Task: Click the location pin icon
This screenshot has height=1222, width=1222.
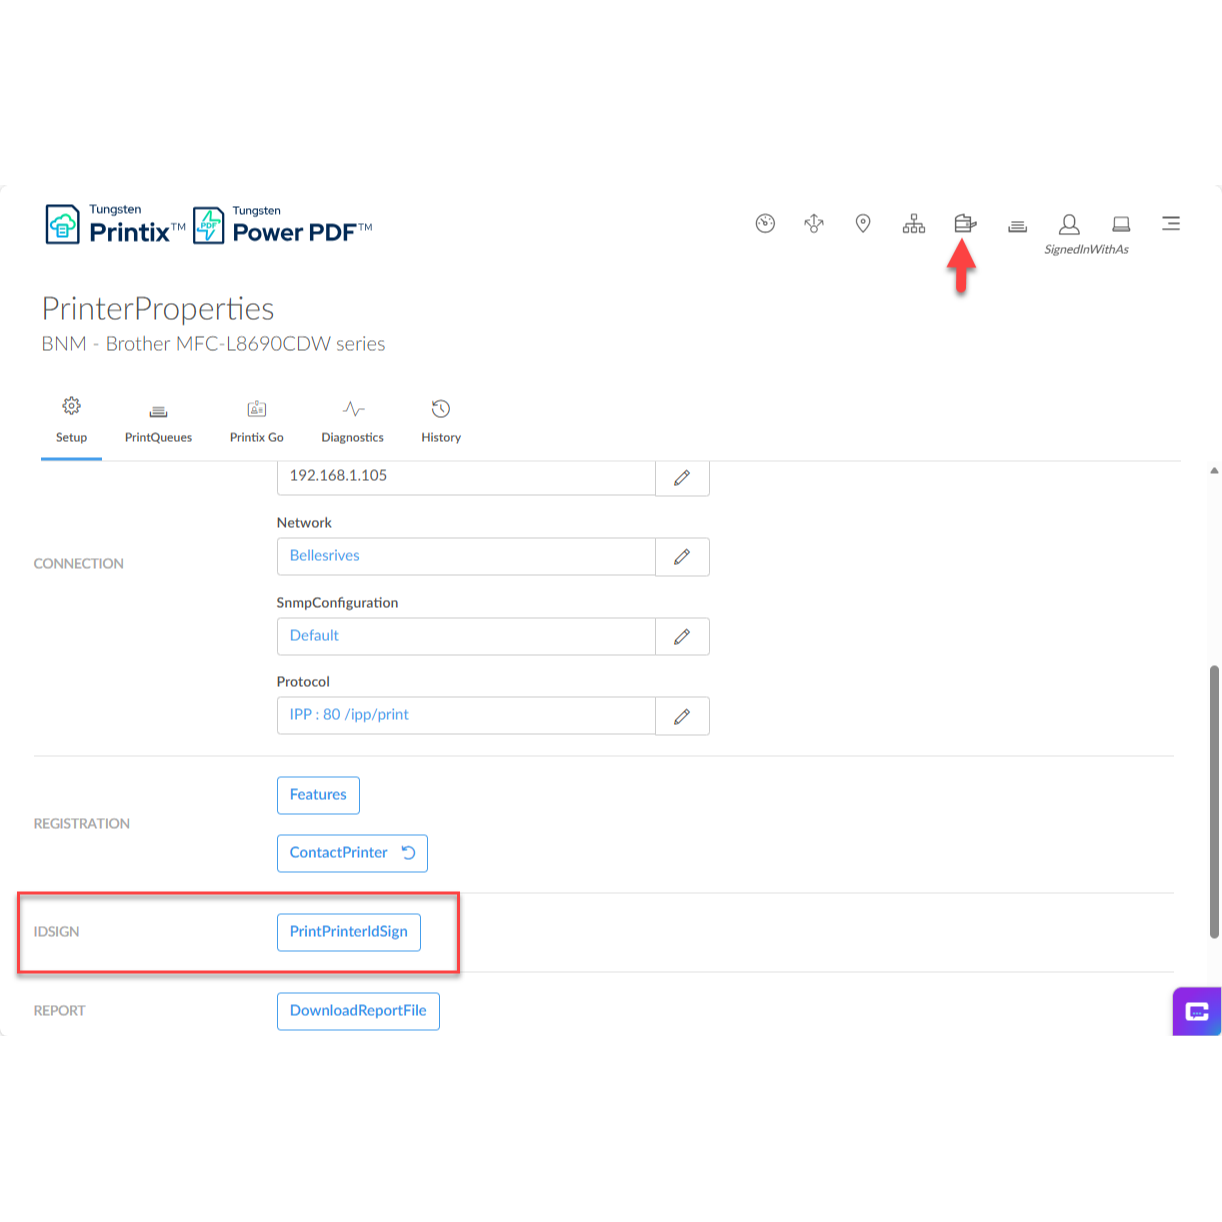Action: (863, 224)
